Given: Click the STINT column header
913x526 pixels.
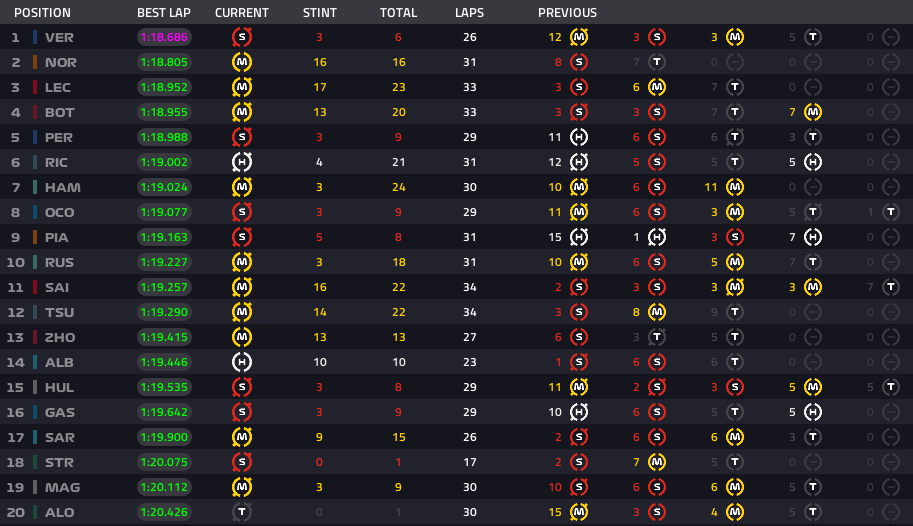Looking at the screenshot, I should (320, 12).
